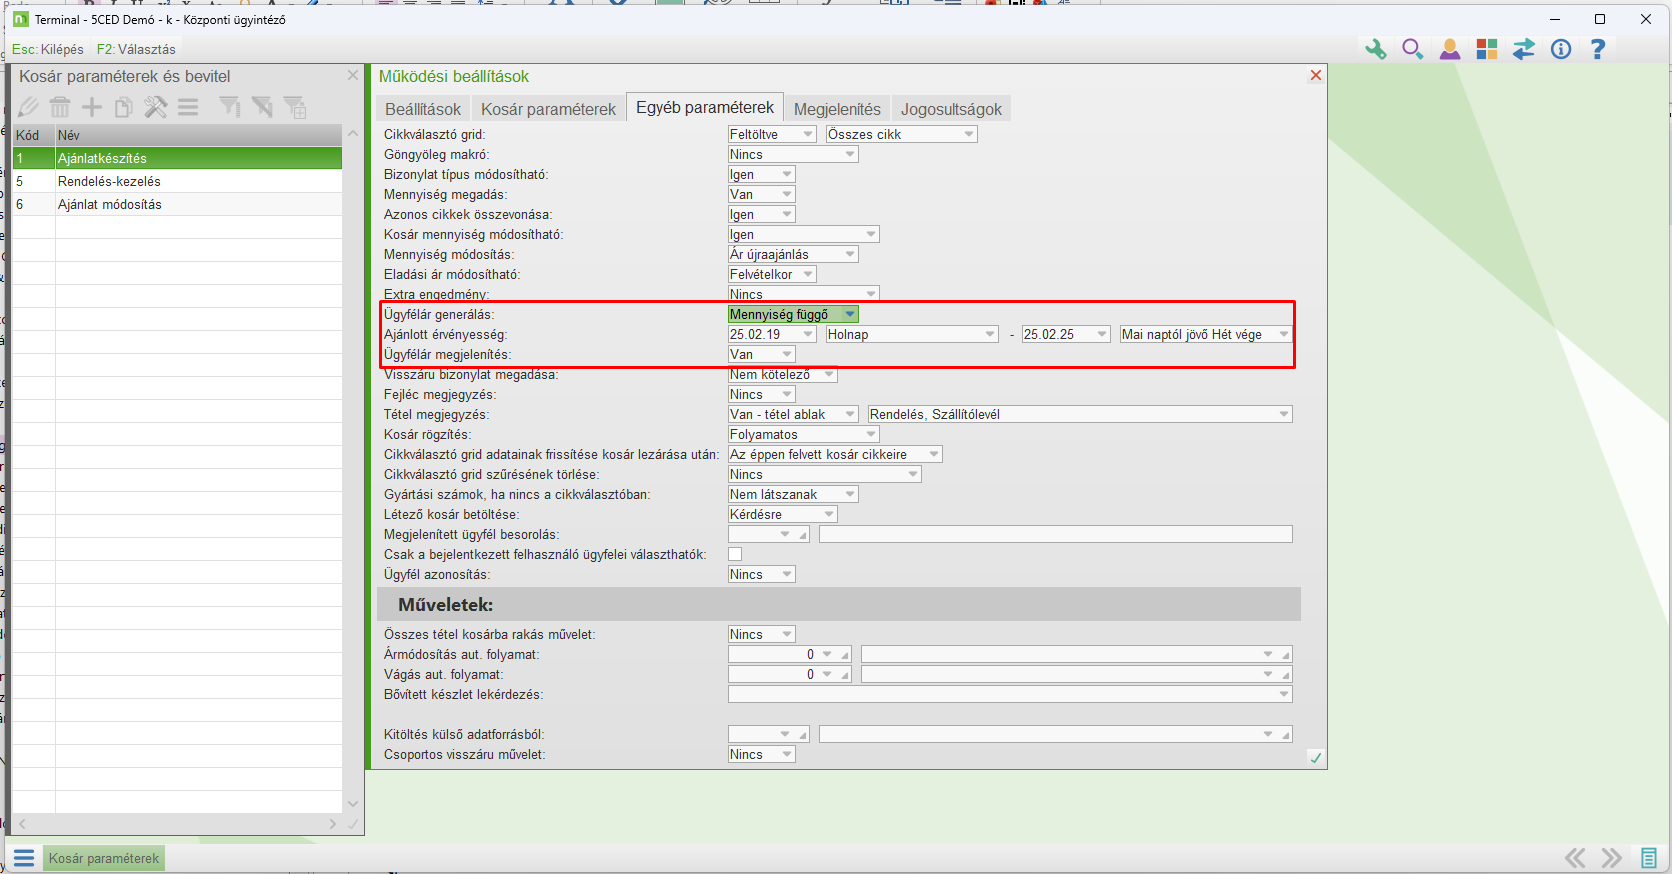Switch to the Megjelenítés tab

[x=837, y=109]
